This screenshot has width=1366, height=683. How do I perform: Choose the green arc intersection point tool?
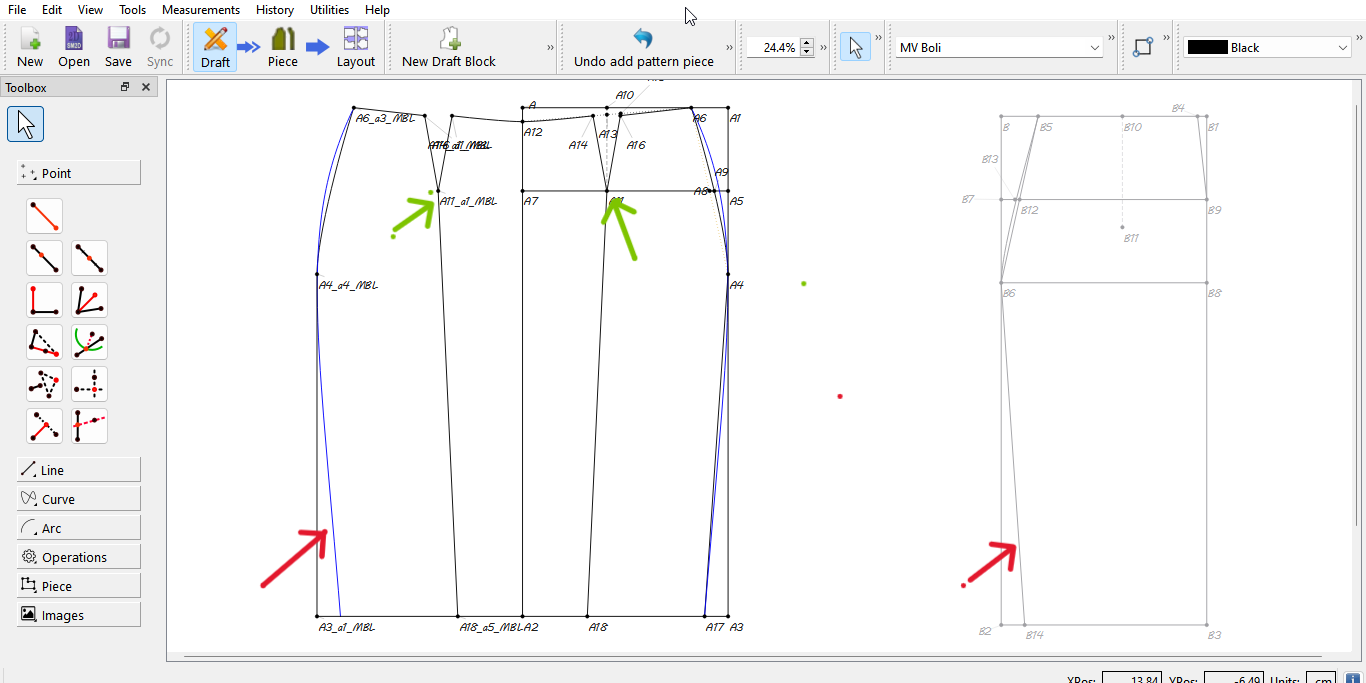click(90, 342)
